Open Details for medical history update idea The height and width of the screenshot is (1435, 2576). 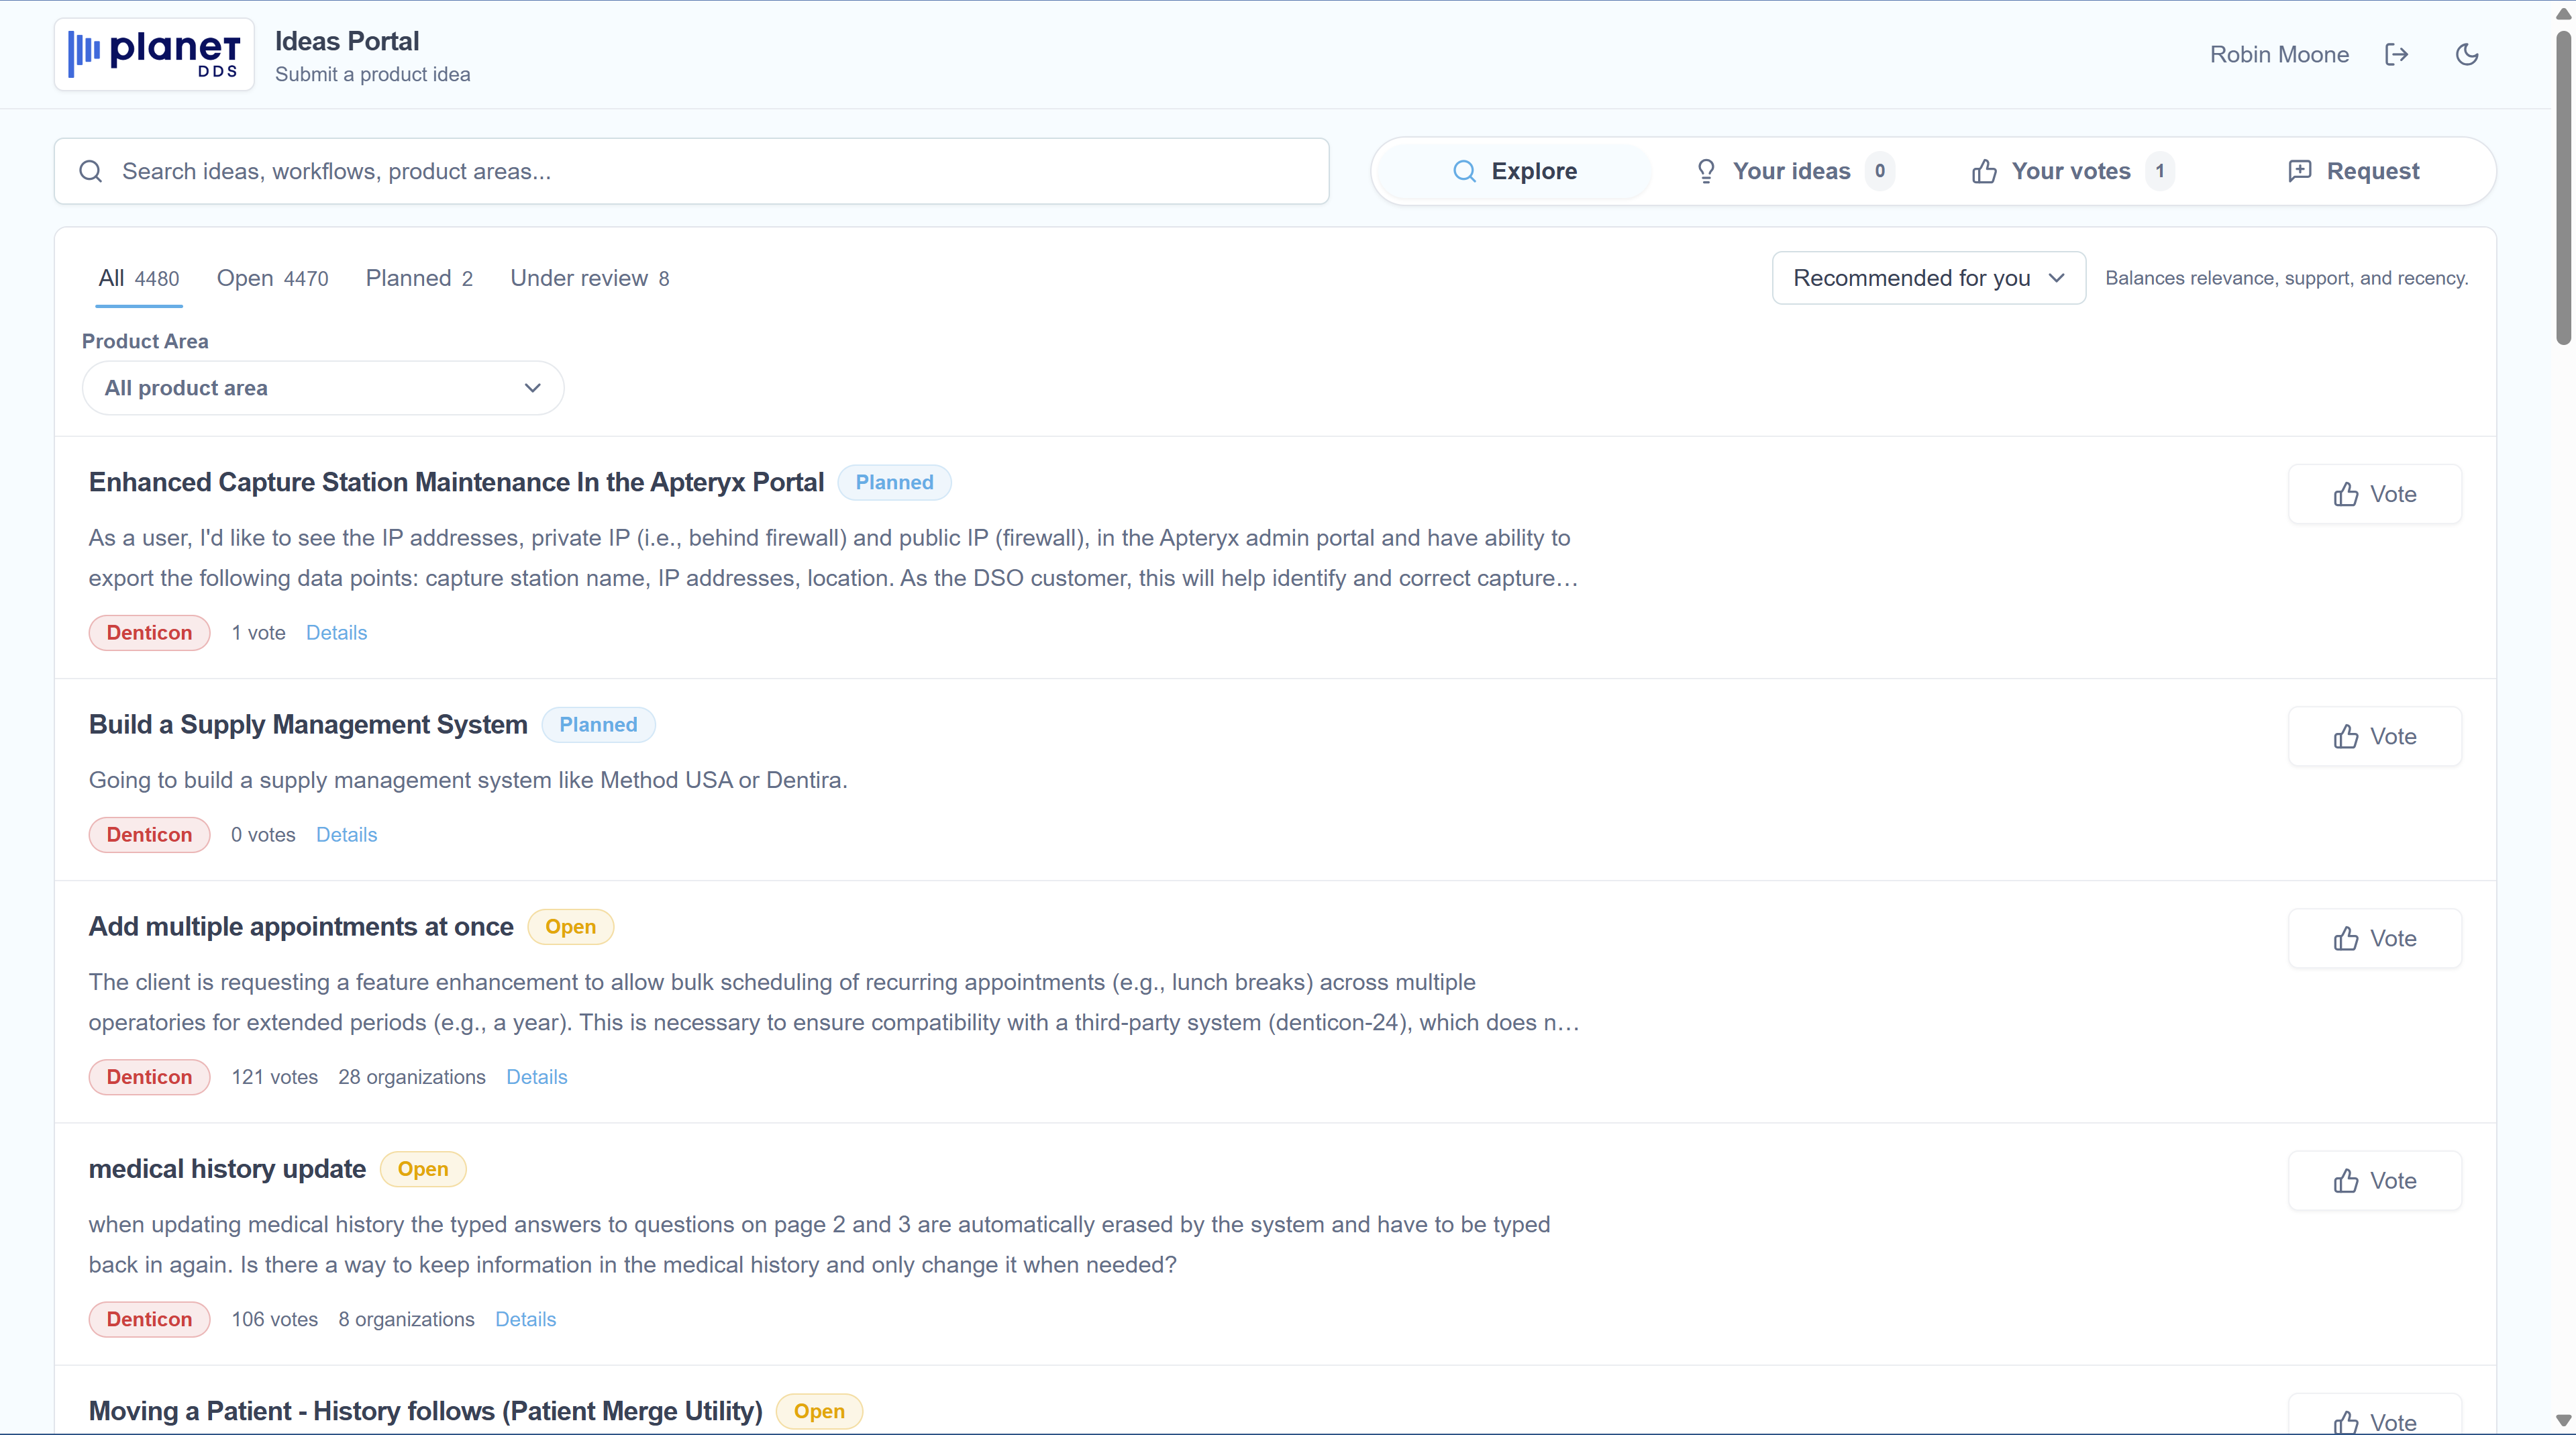tap(525, 1319)
